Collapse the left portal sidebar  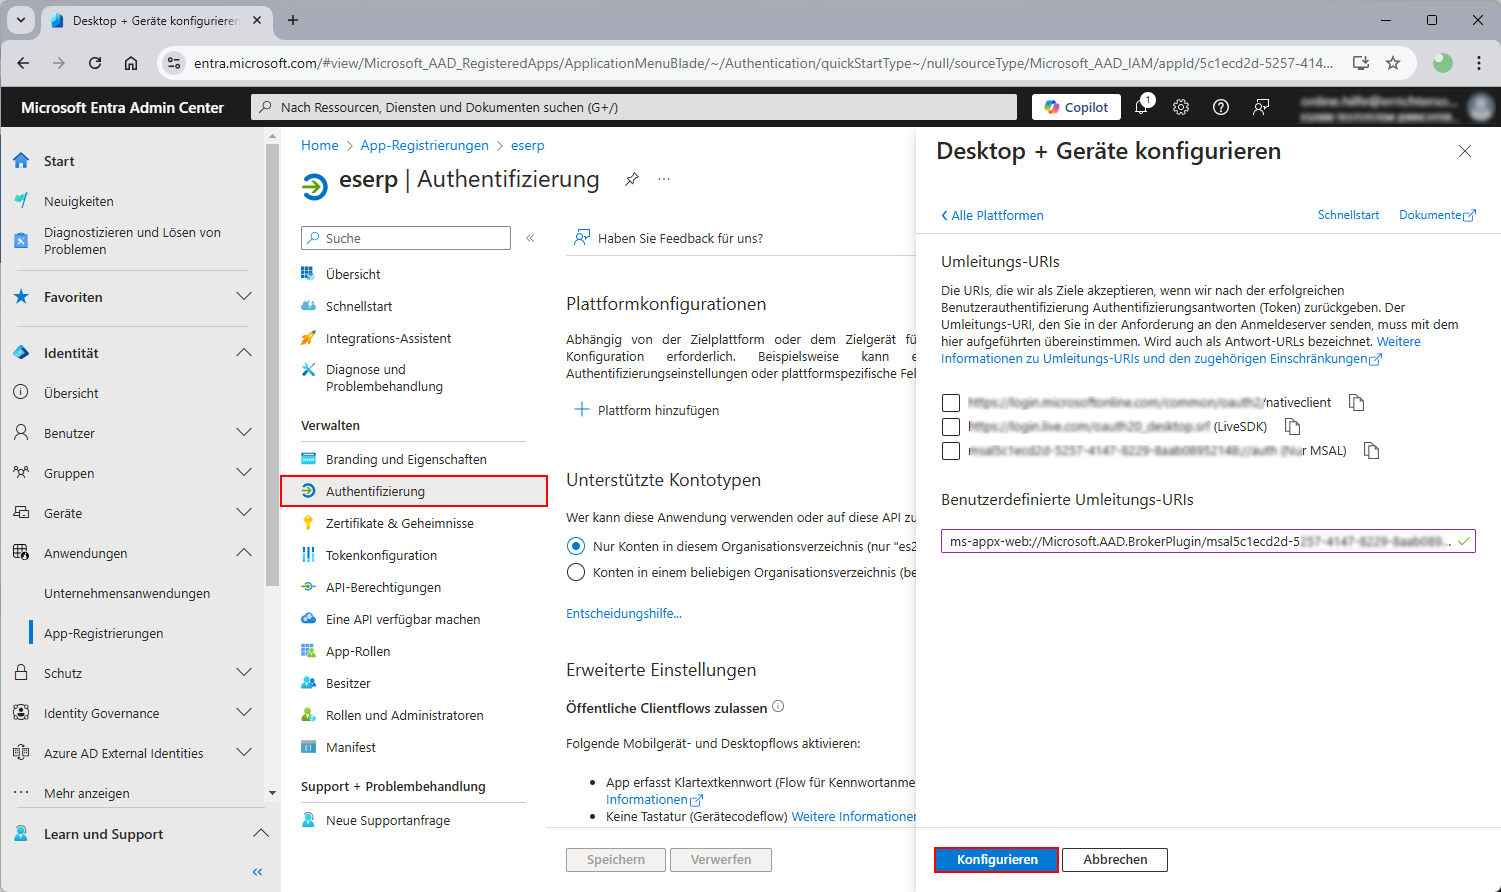pos(257,872)
